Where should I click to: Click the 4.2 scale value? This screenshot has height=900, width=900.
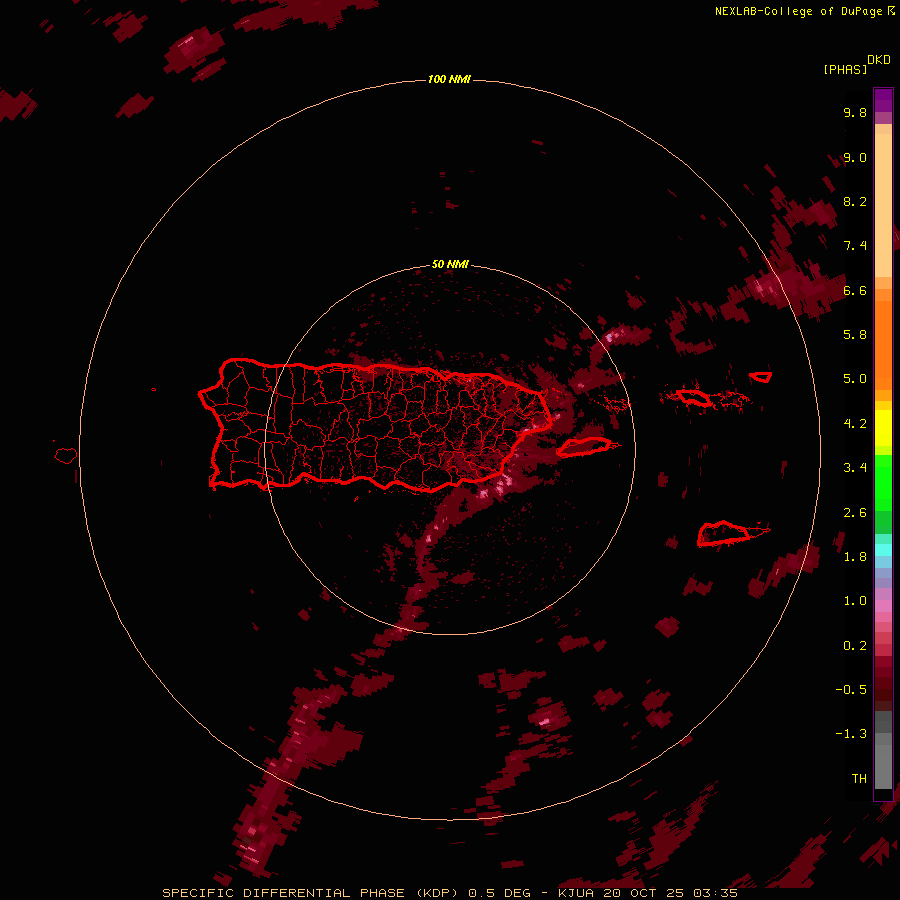click(x=855, y=424)
